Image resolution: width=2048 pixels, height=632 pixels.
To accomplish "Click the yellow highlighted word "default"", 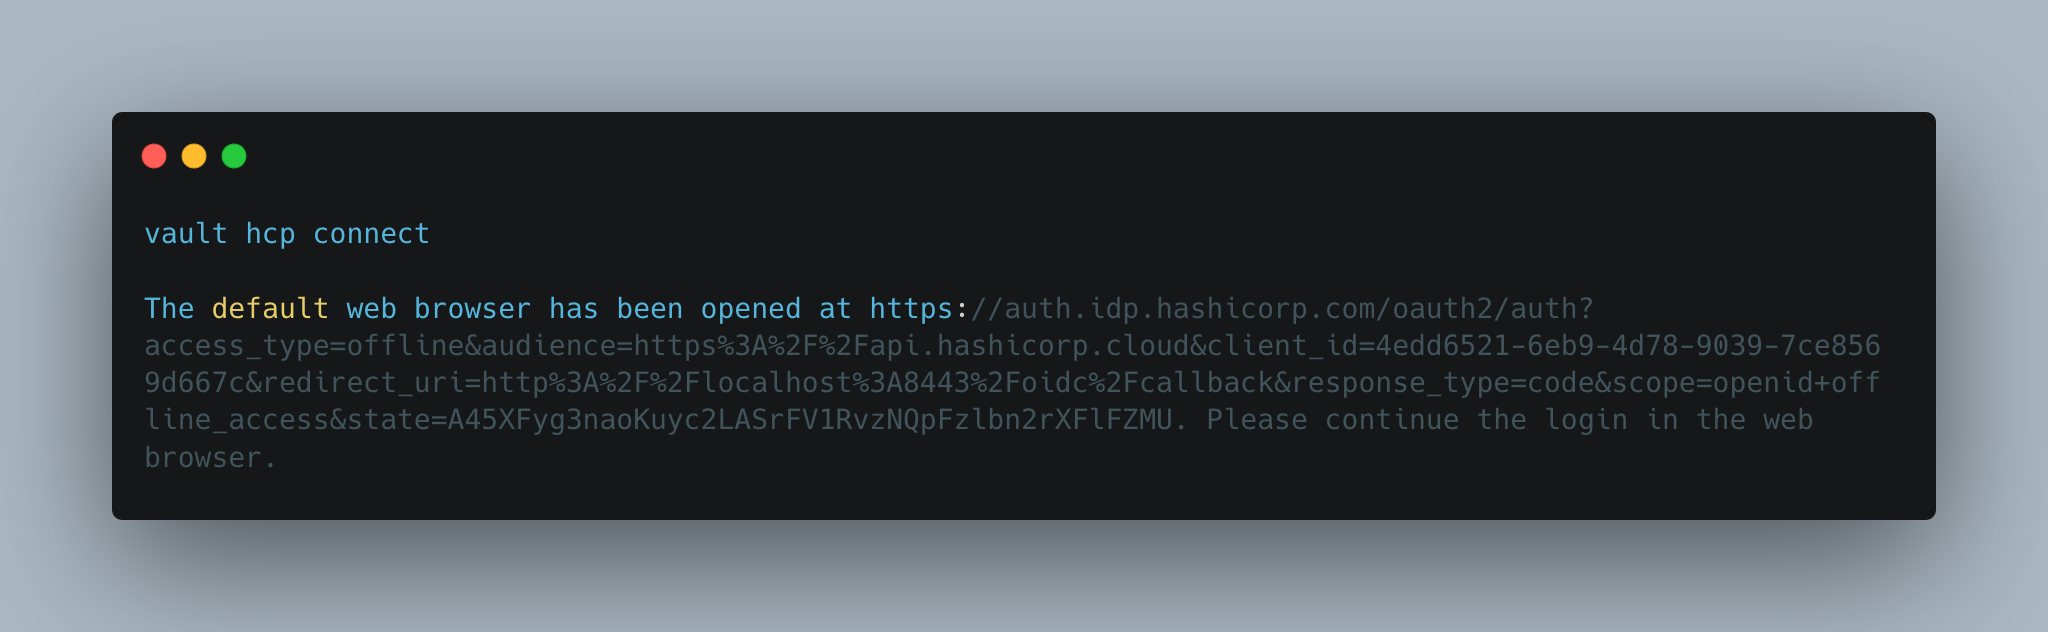I will tap(270, 308).
